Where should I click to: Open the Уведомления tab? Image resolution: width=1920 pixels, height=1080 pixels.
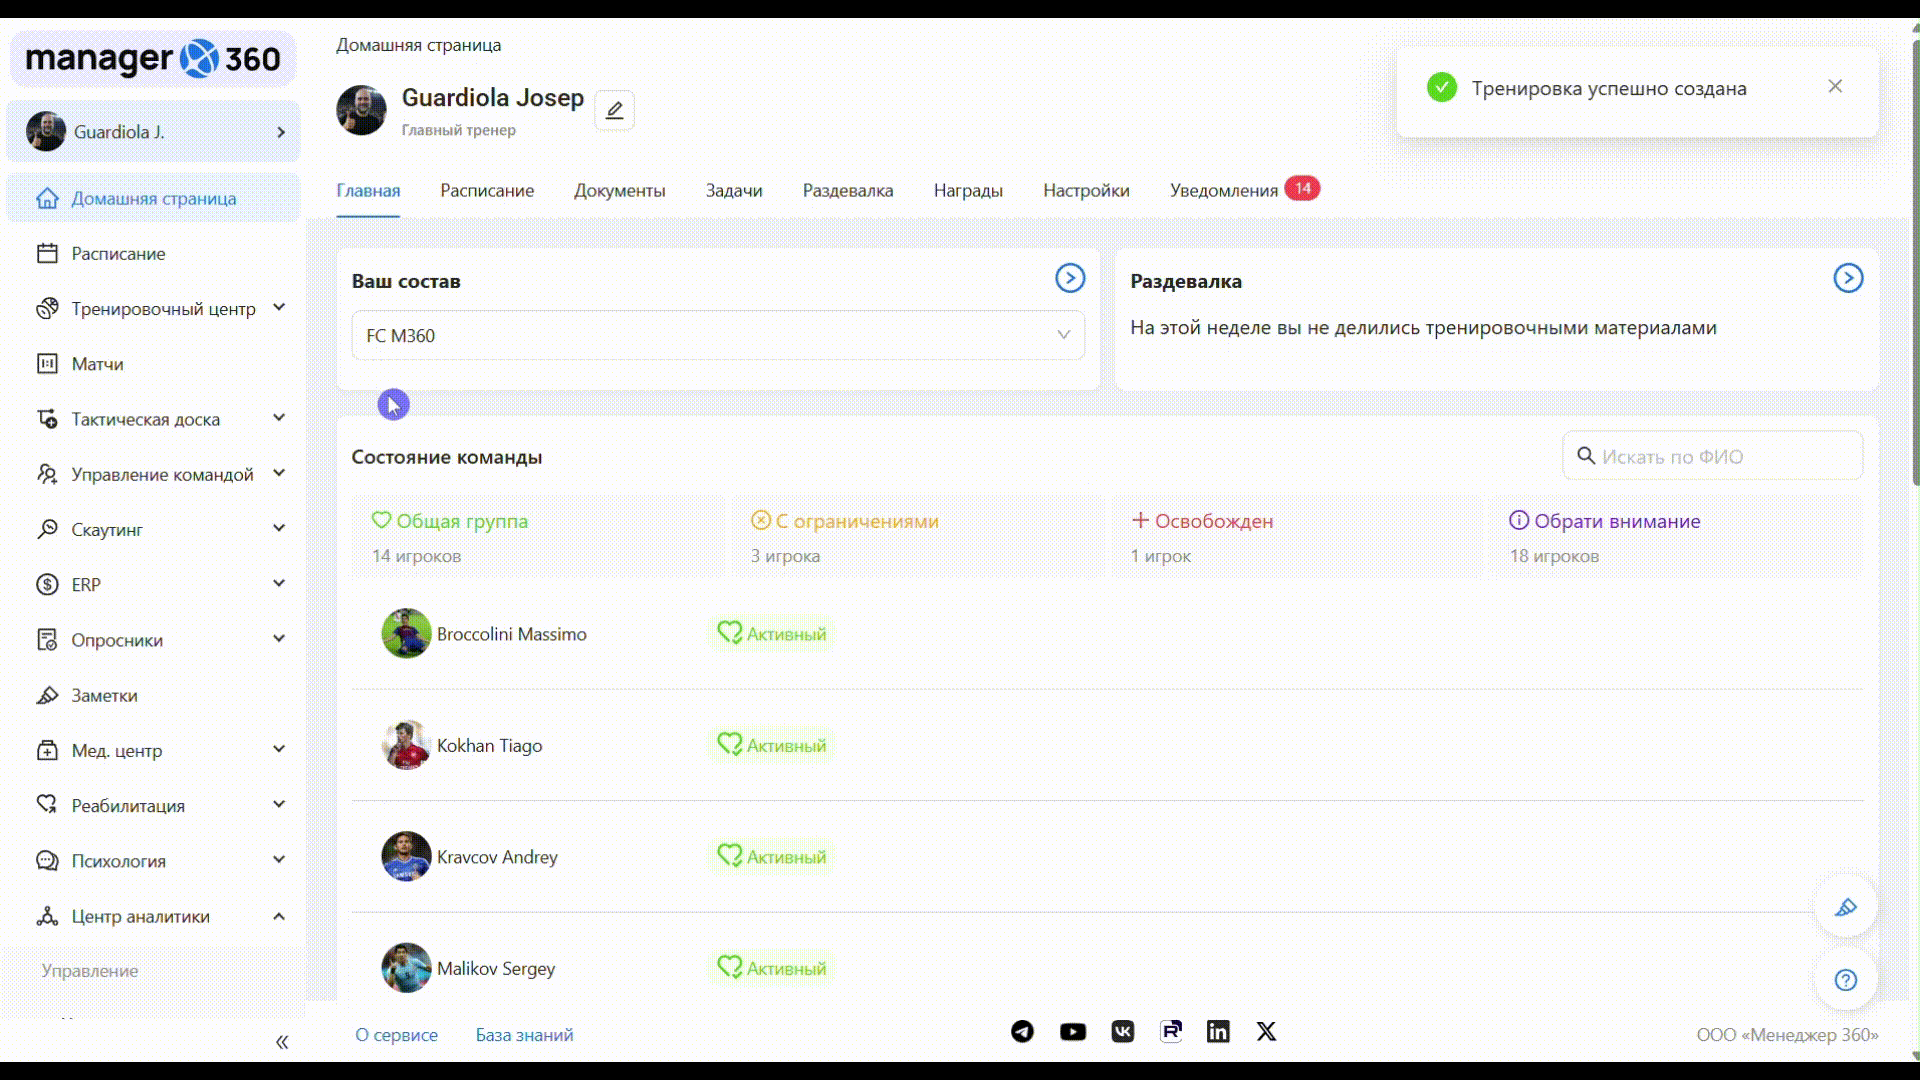1224,191
